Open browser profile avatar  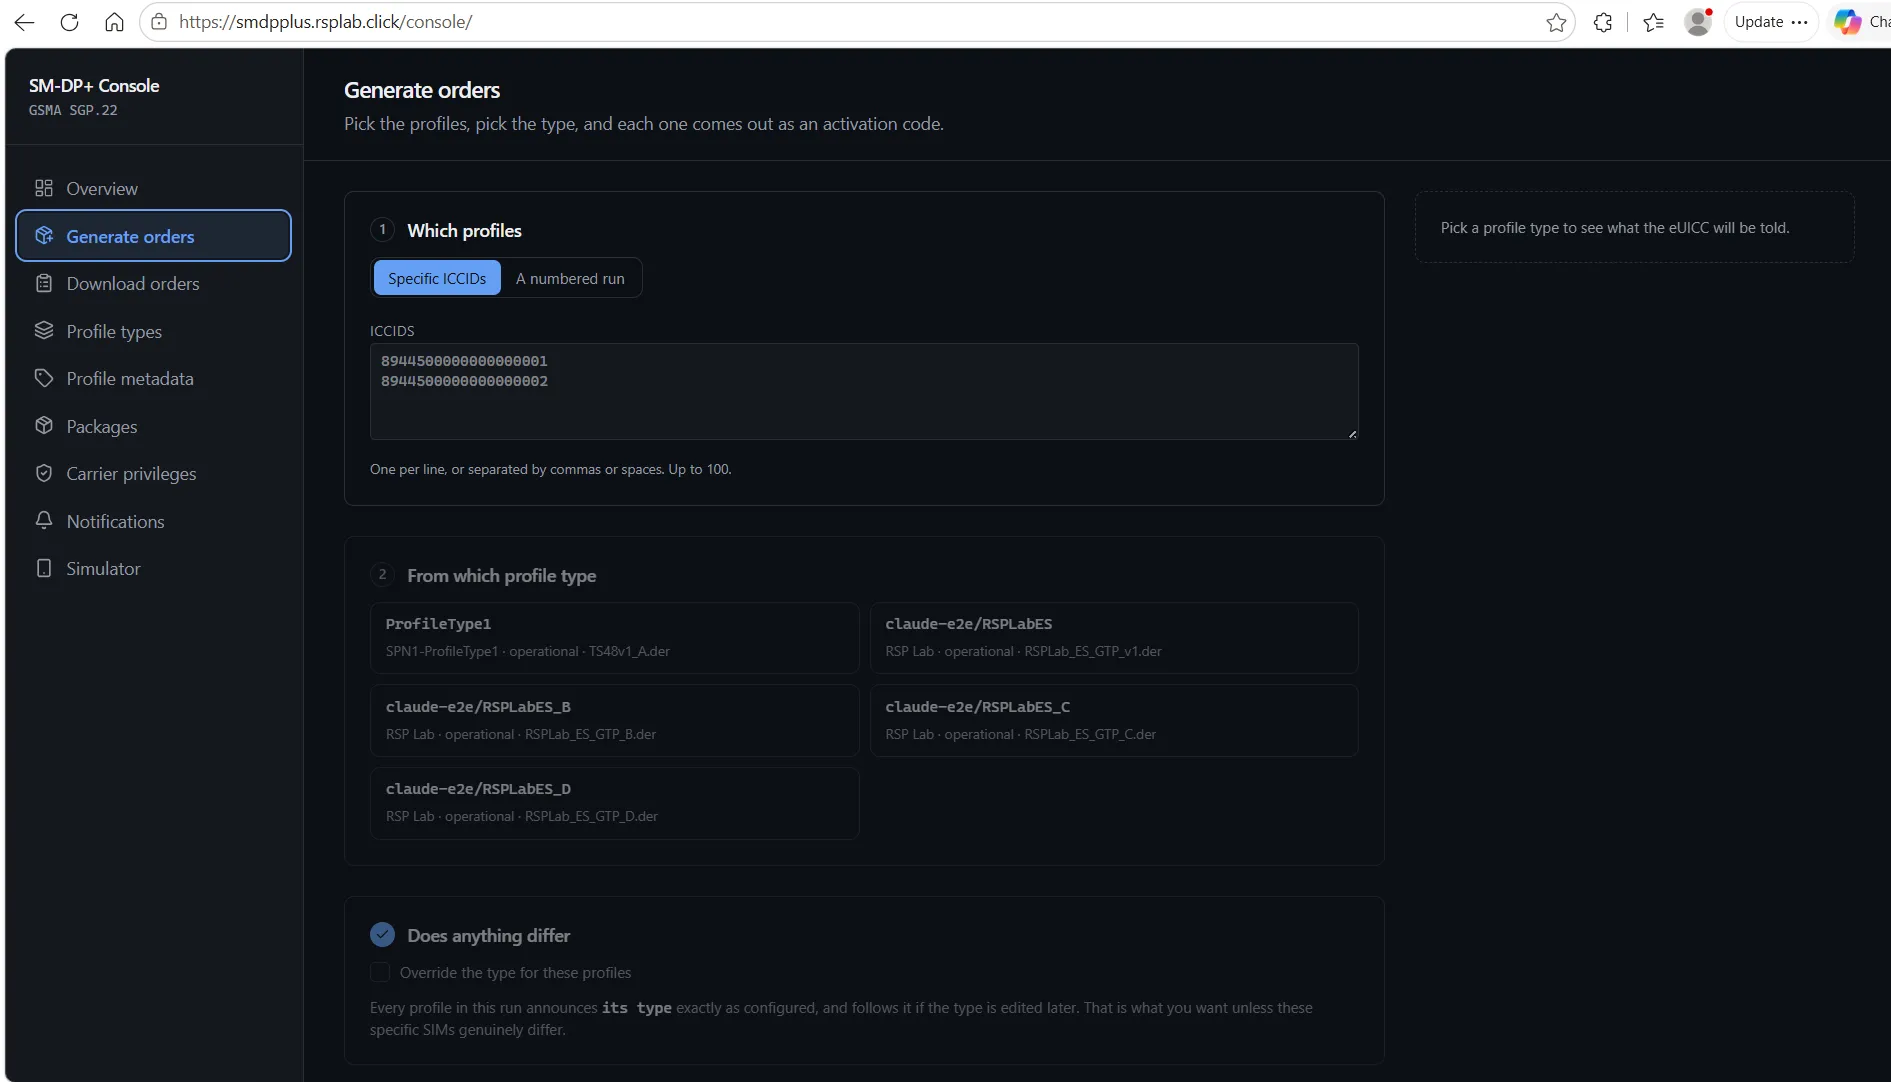(x=1698, y=22)
